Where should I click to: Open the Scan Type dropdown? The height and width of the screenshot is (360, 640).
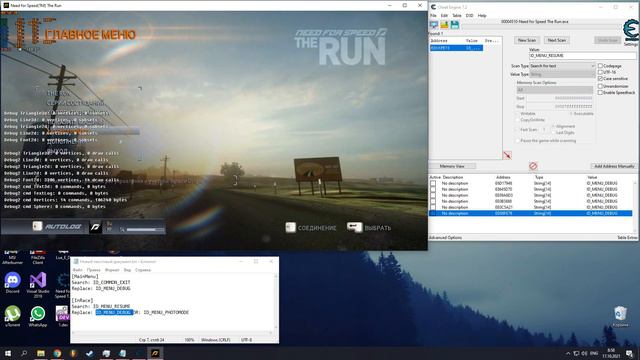click(x=562, y=66)
